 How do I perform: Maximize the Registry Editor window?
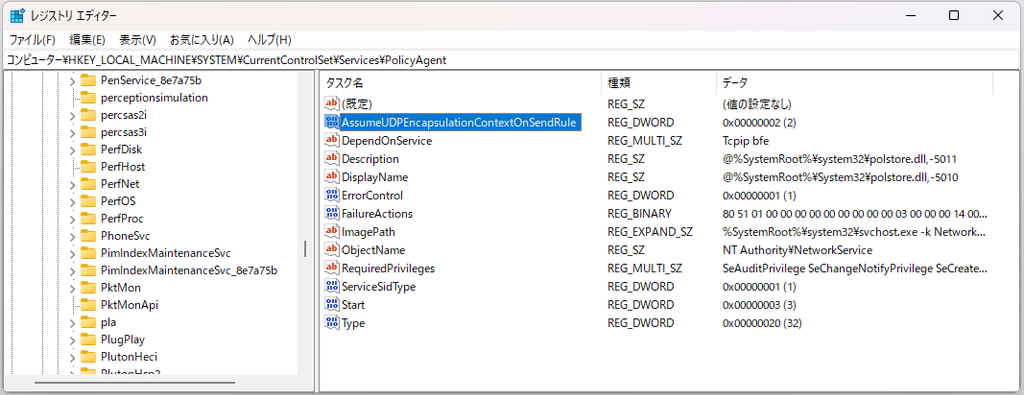pos(954,15)
